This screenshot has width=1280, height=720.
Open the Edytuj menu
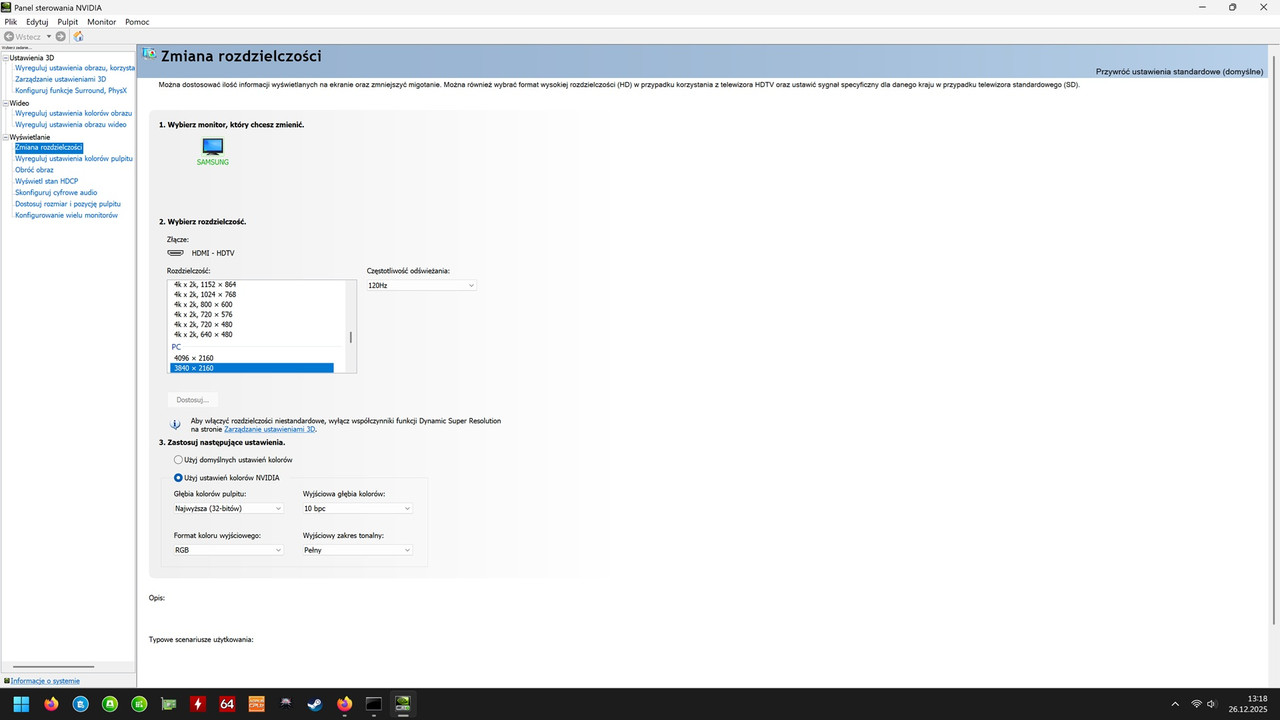click(x=37, y=21)
